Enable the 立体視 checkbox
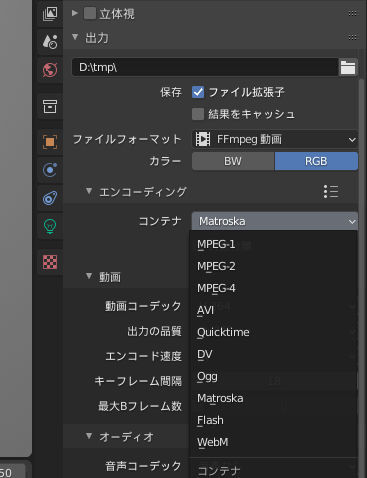Viewport: 367px width, 478px height. pos(90,14)
